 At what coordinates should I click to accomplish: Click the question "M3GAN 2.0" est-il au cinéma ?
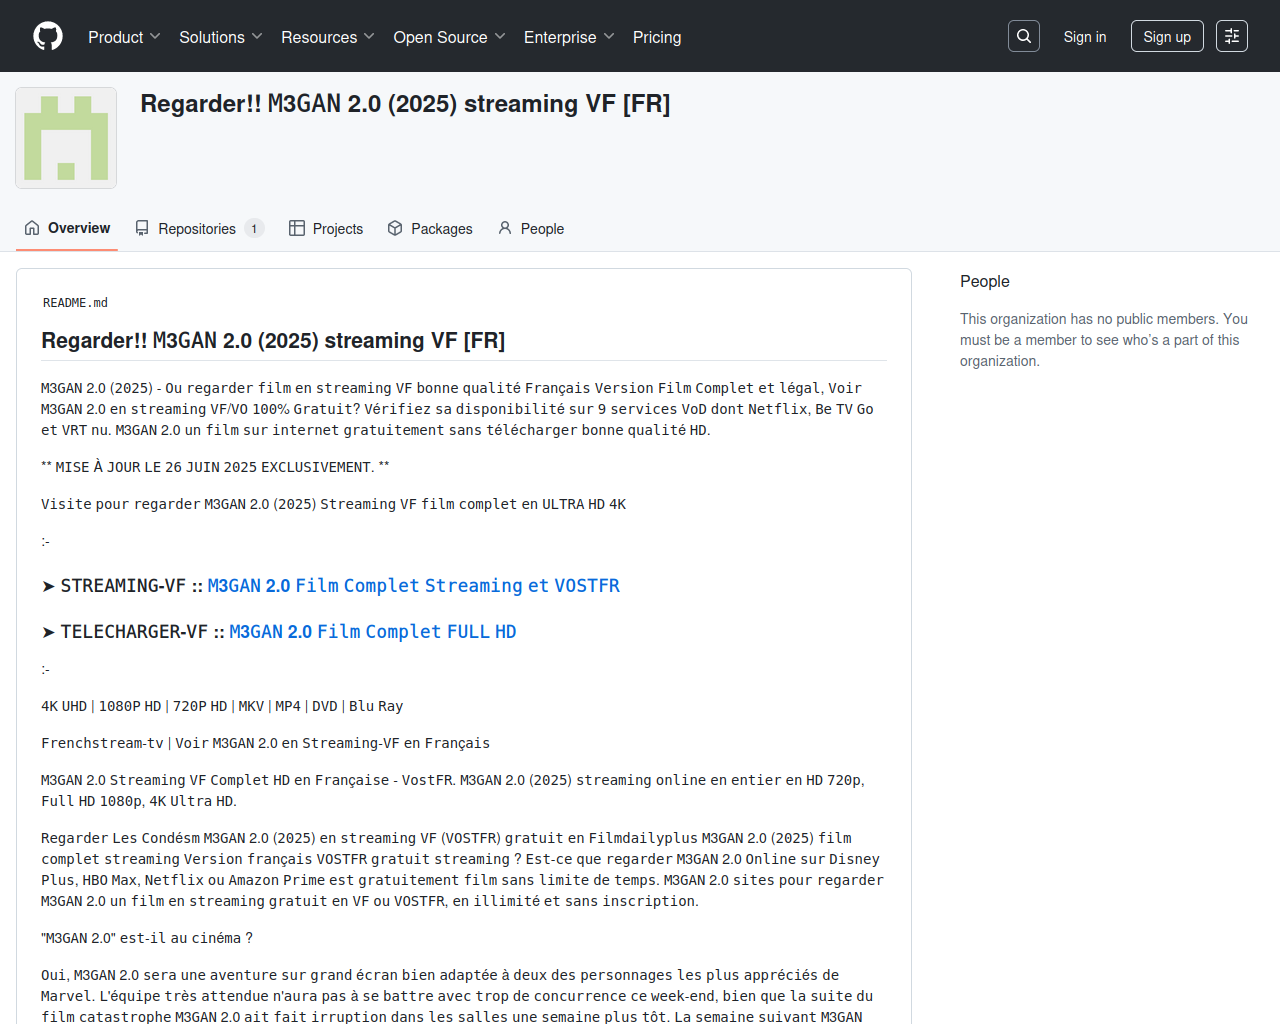coord(147,938)
